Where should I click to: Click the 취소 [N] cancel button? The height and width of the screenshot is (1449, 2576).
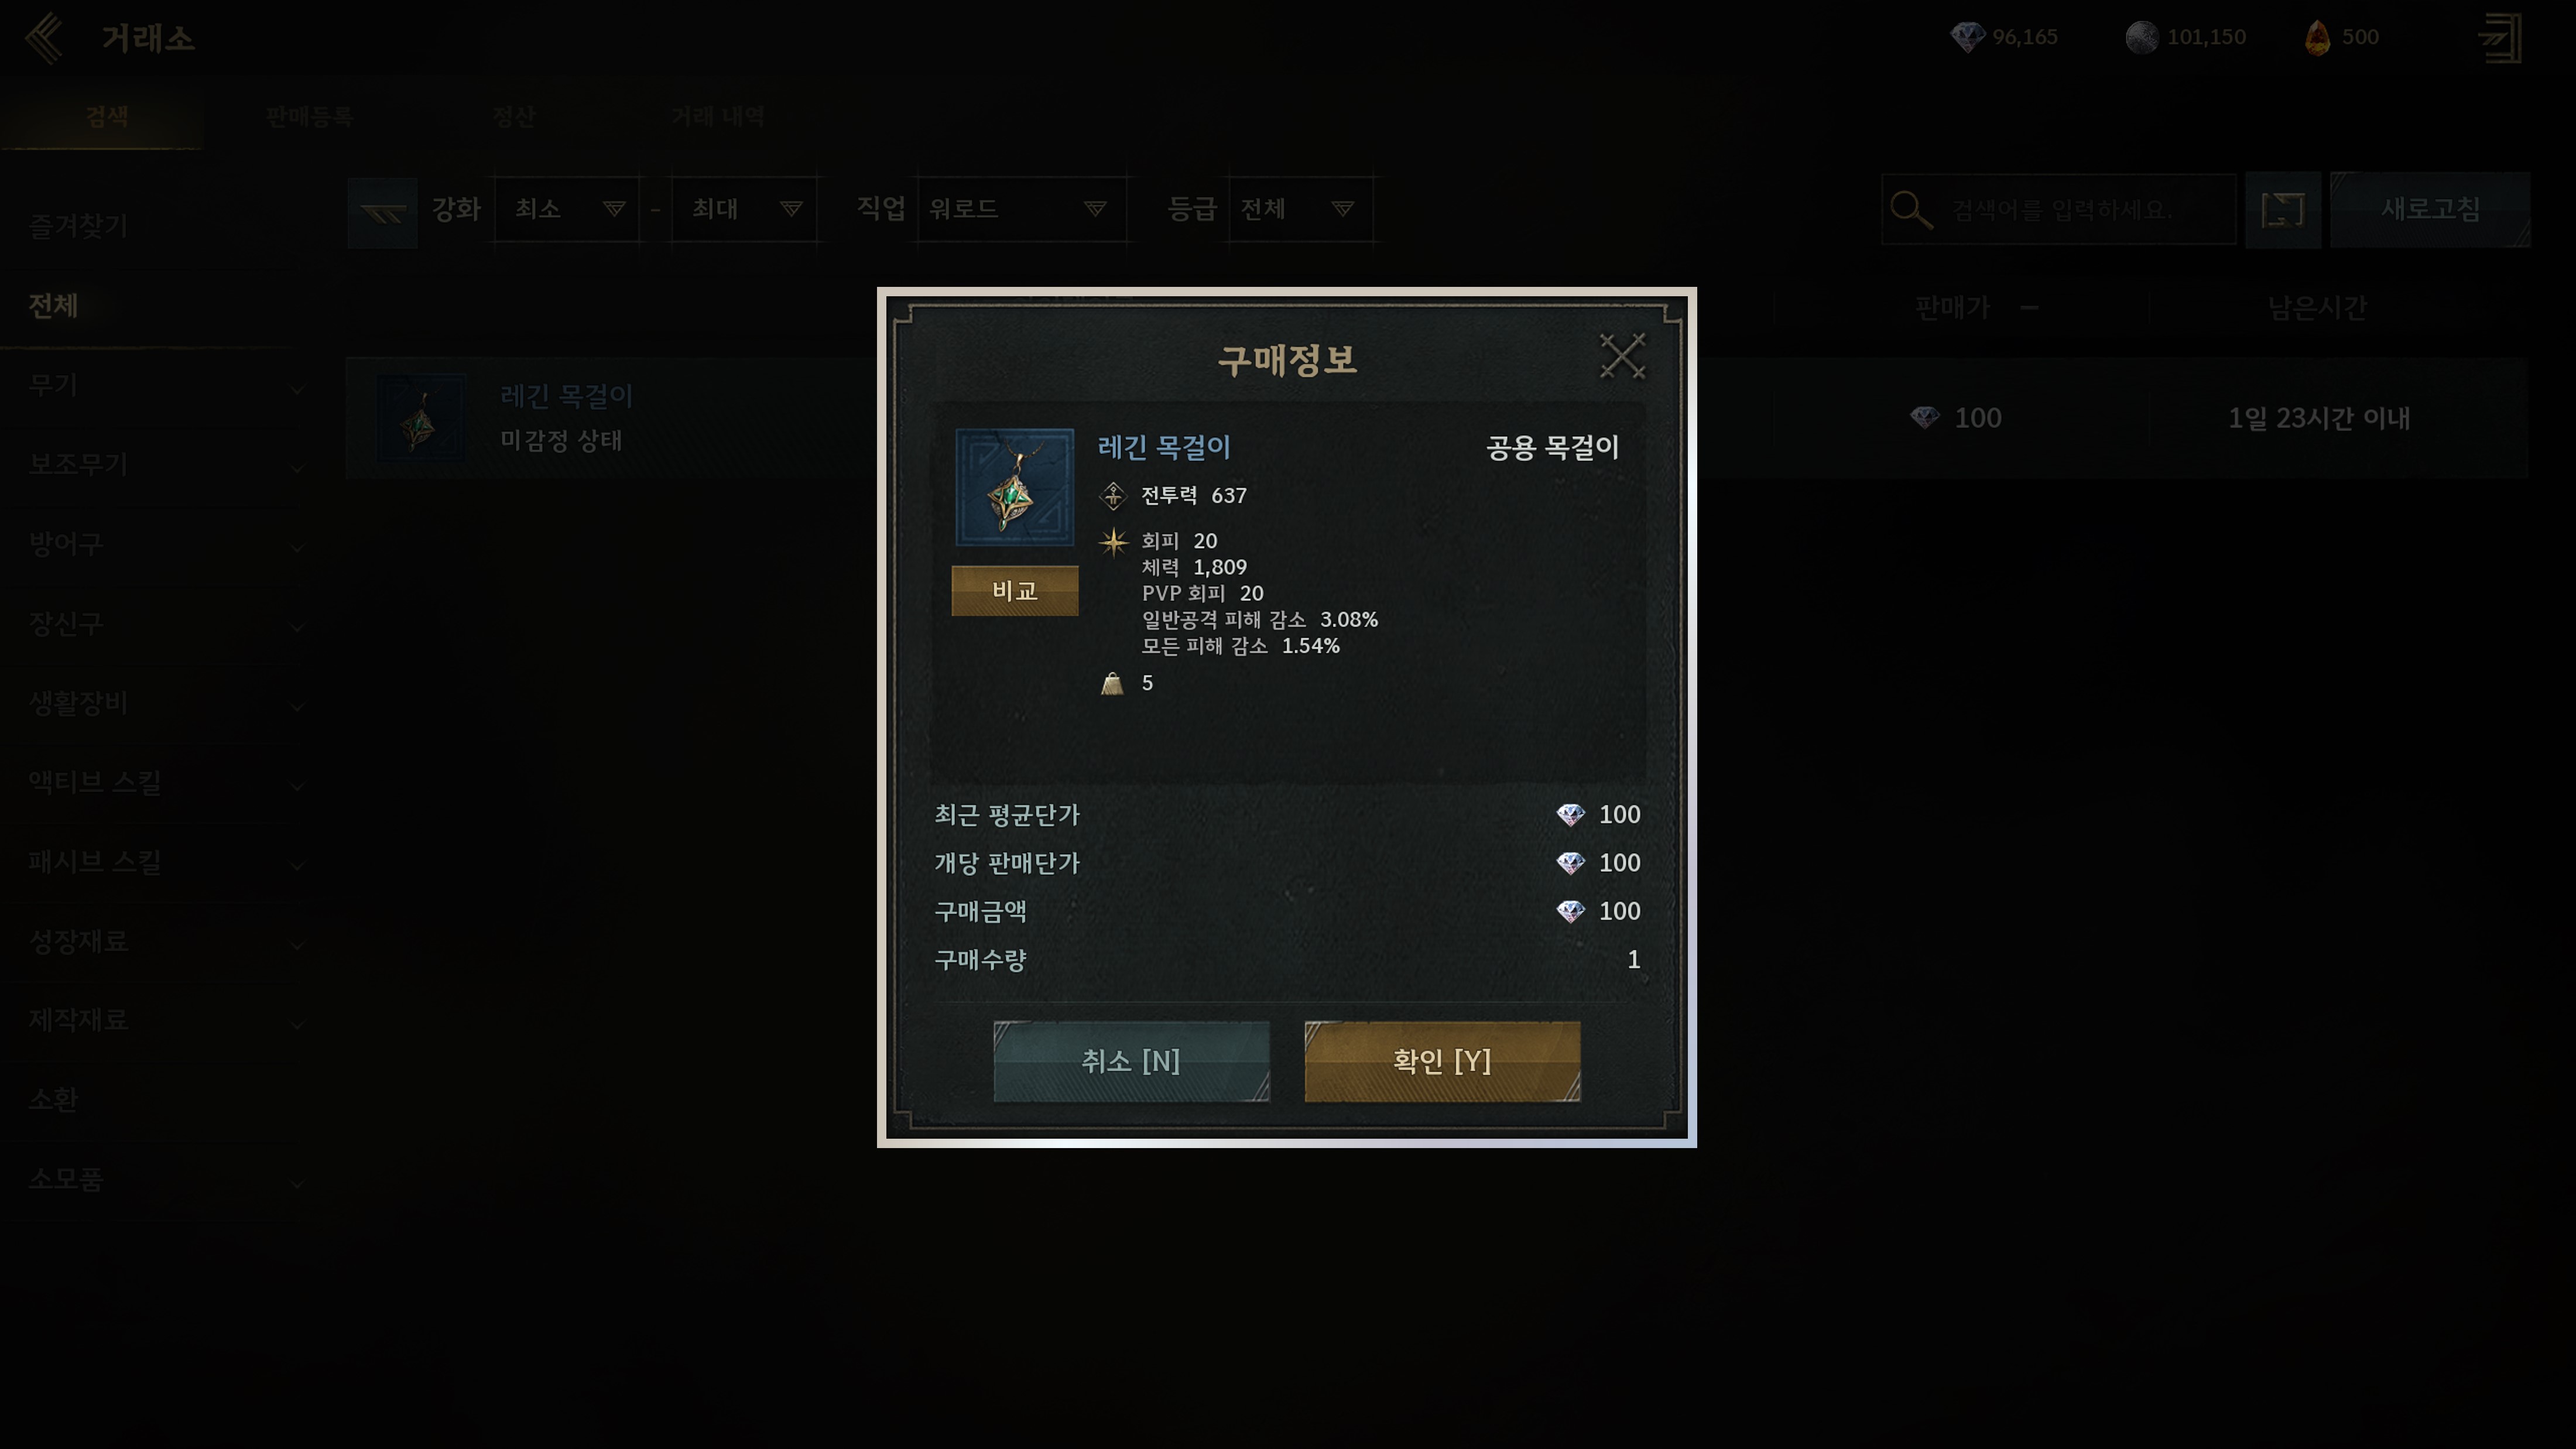coord(1131,1061)
